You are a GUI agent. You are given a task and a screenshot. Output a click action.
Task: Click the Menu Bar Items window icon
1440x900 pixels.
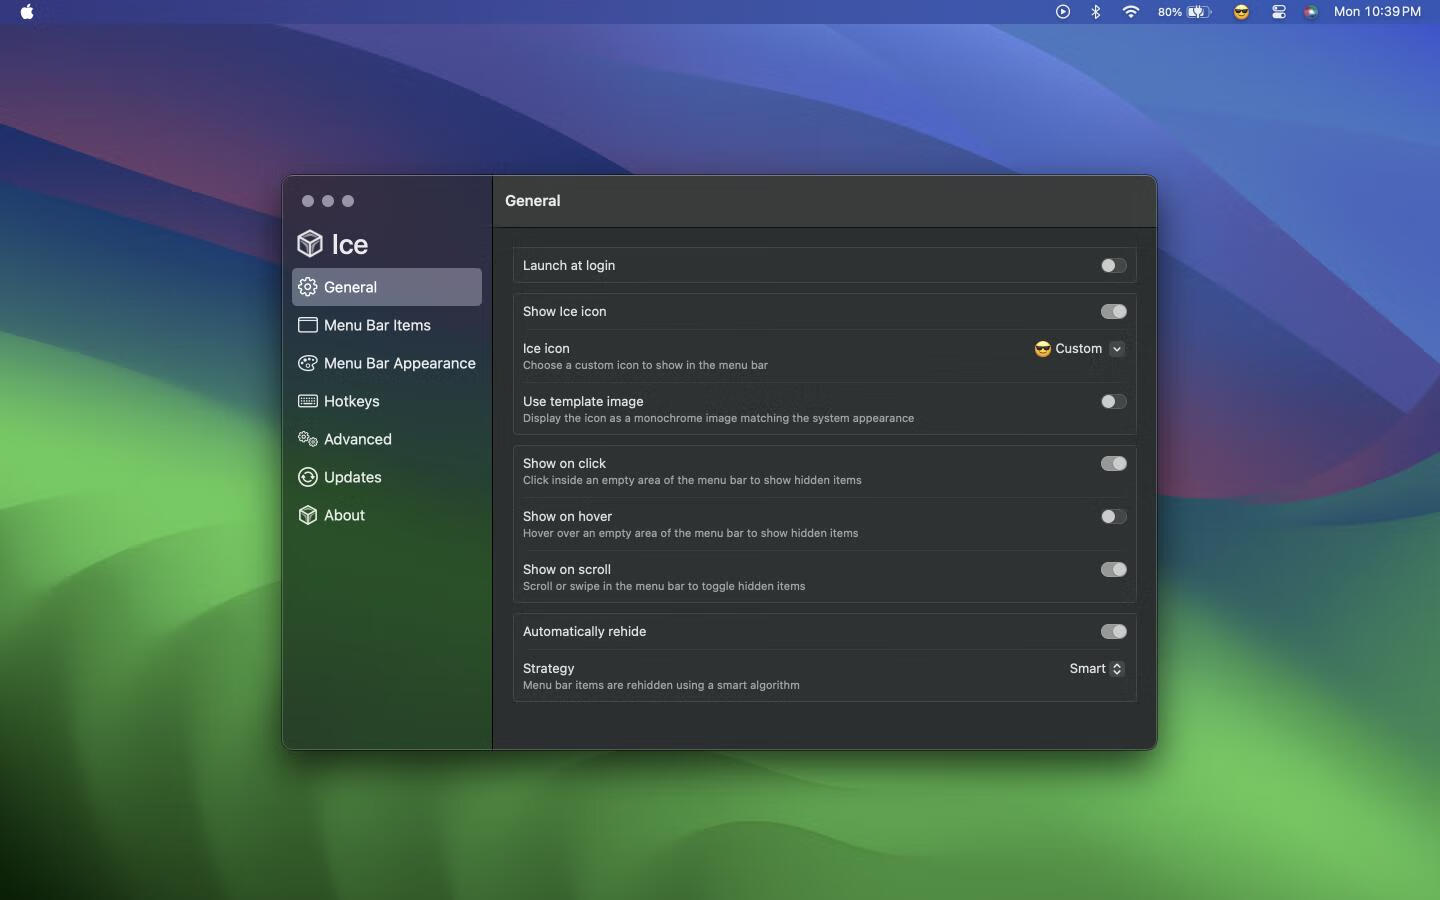coord(308,325)
